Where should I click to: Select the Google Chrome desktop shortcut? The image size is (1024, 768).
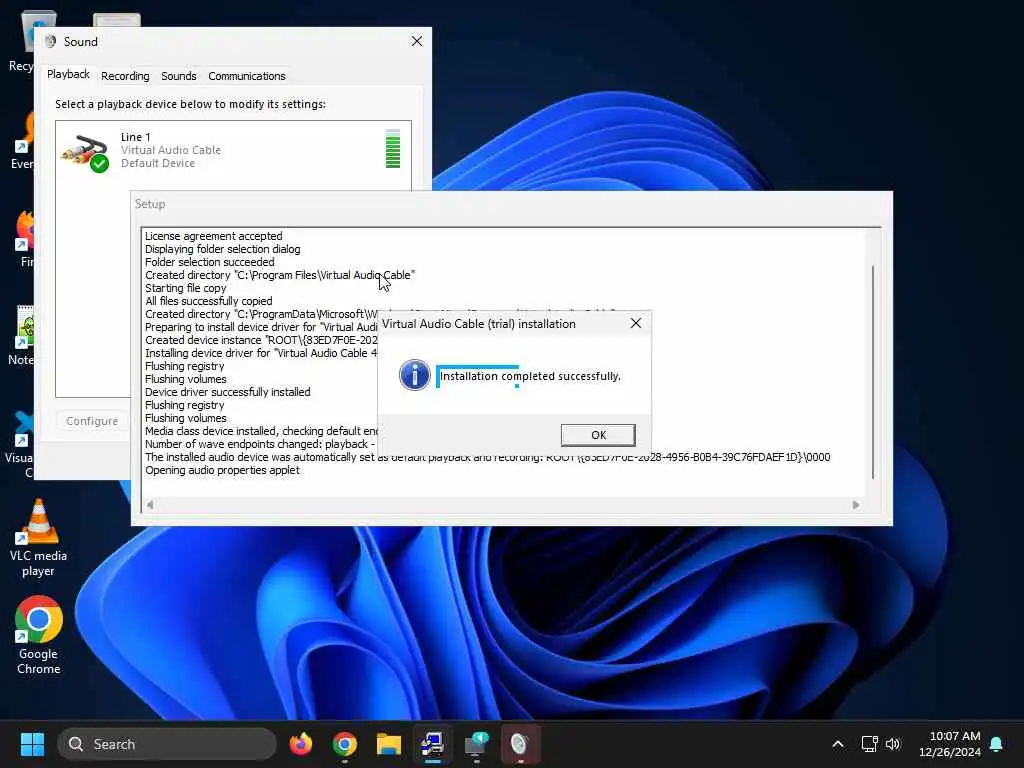pyautogui.click(x=39, y=635)
